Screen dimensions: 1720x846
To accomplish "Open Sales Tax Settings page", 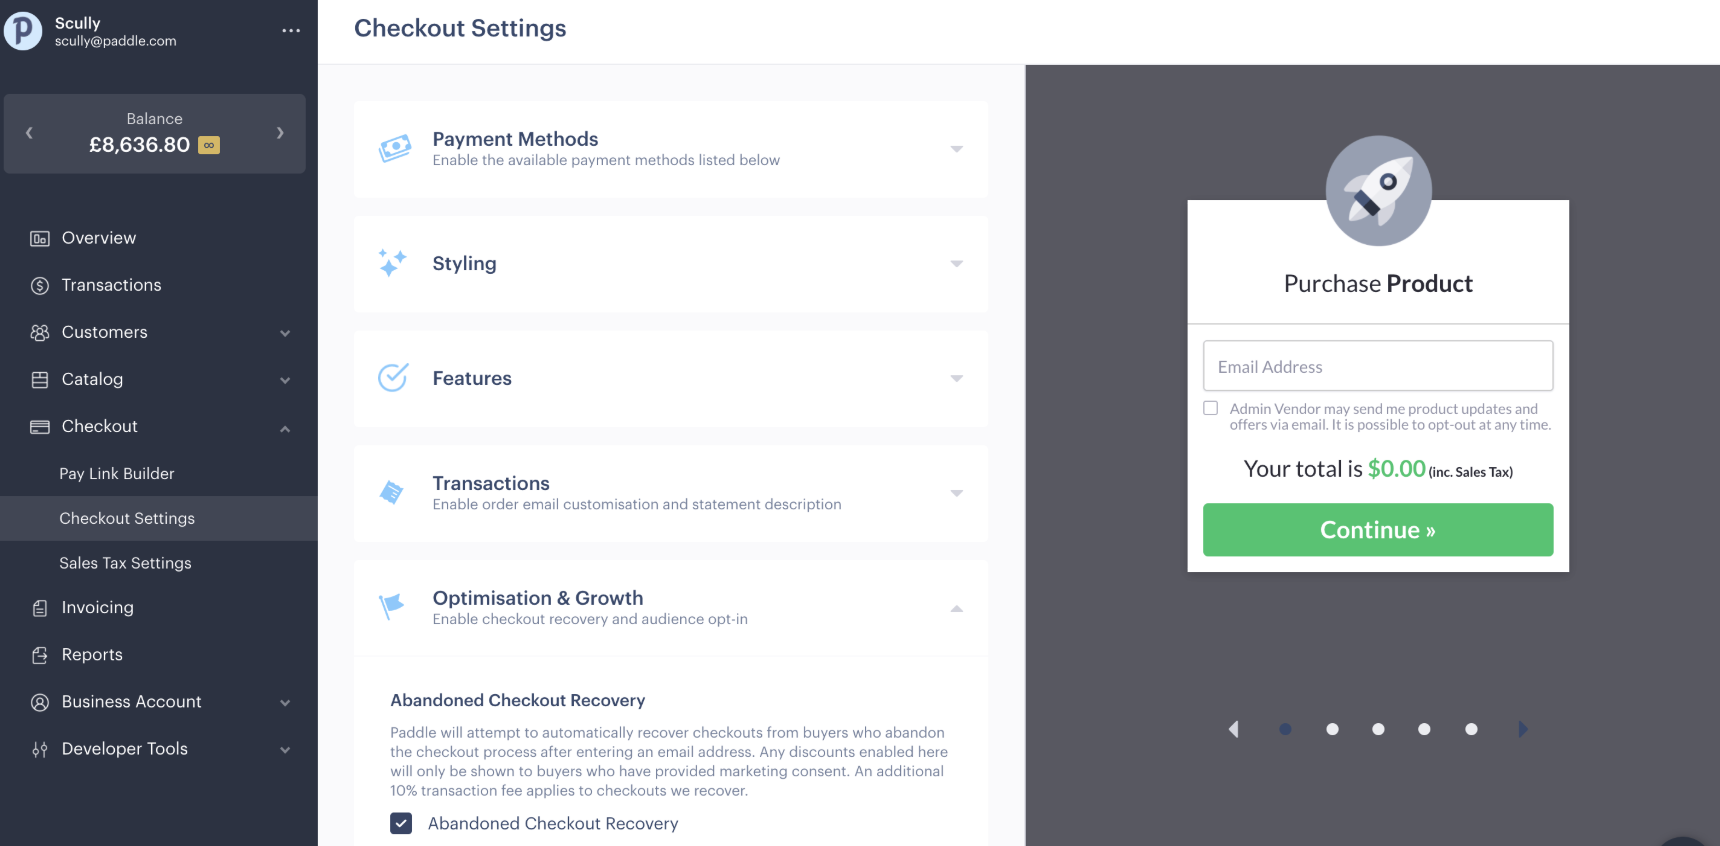I will (125, 563).
